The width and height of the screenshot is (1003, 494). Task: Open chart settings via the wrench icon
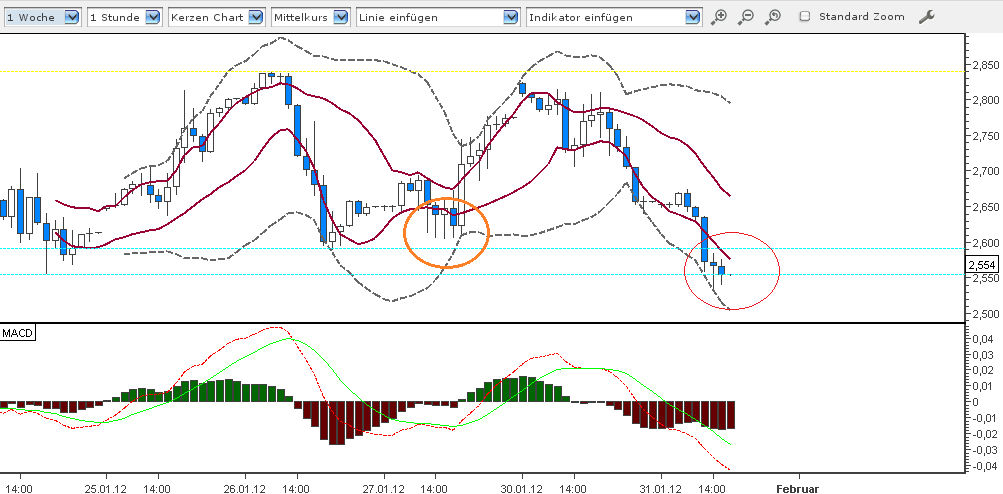click(x=926, y=17)
